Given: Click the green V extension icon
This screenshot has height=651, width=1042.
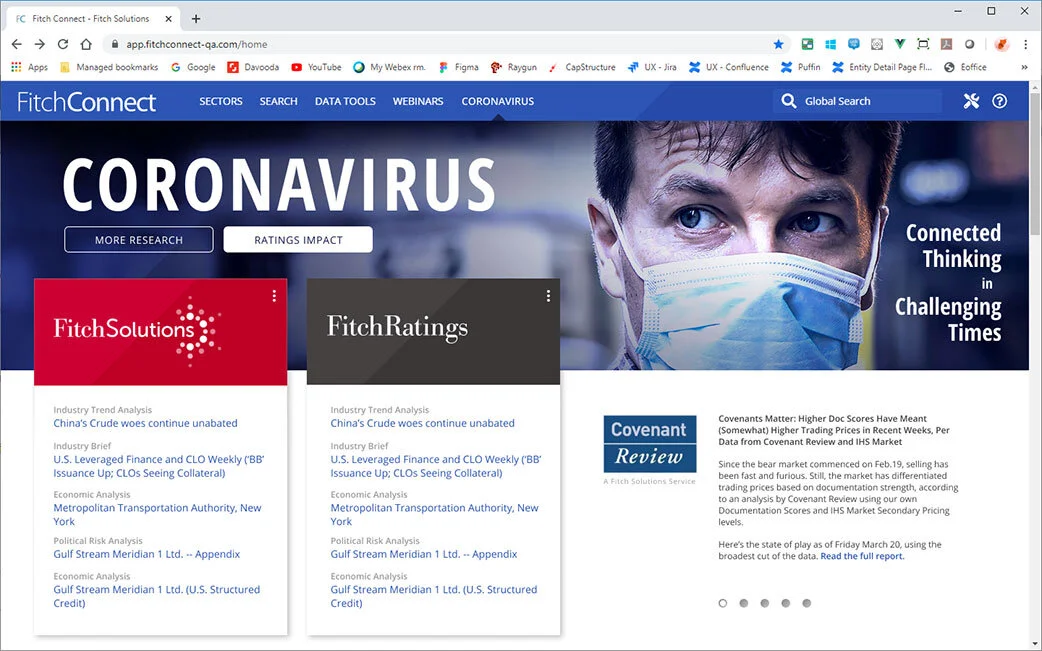Looking at the screenshot, I should pos(900,44).
